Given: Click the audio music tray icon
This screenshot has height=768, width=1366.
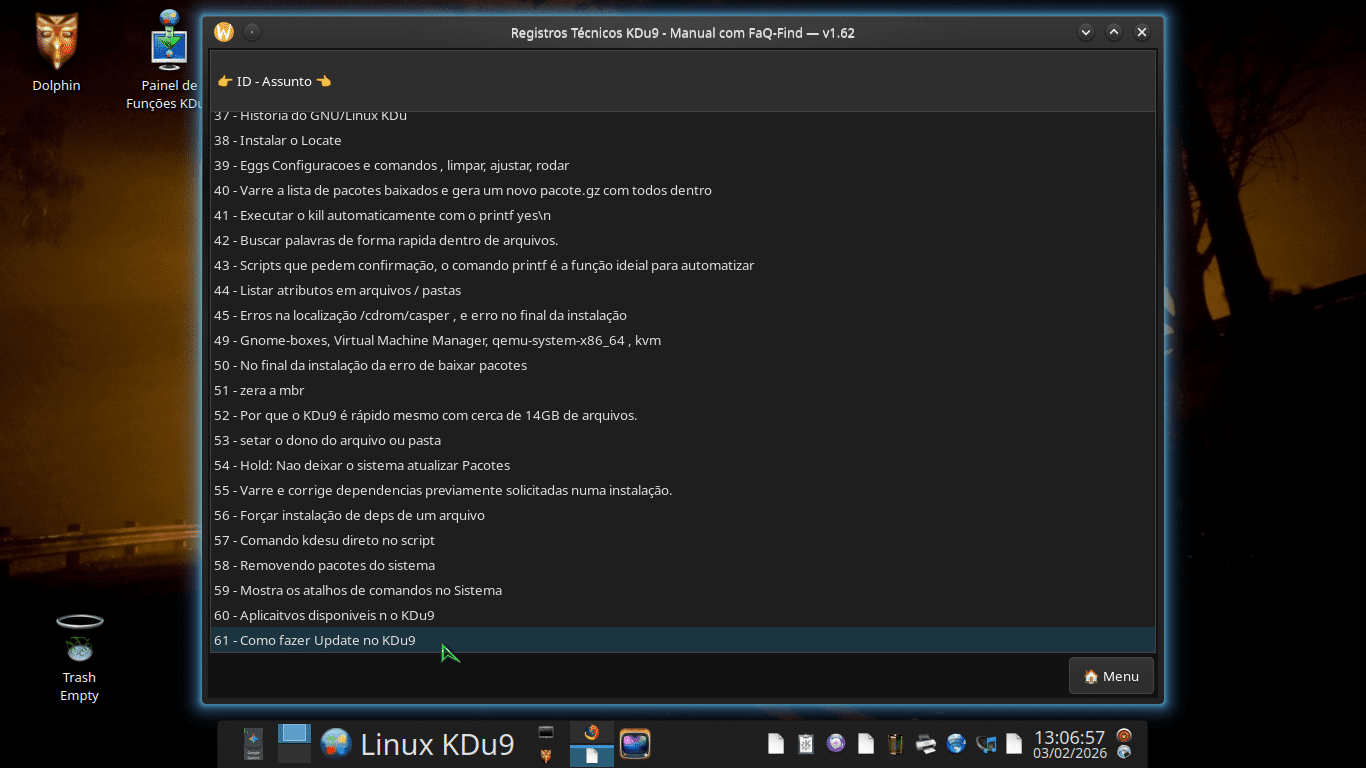Looking at the screenshot, I should pyautogui.click(x=986, y=744).
